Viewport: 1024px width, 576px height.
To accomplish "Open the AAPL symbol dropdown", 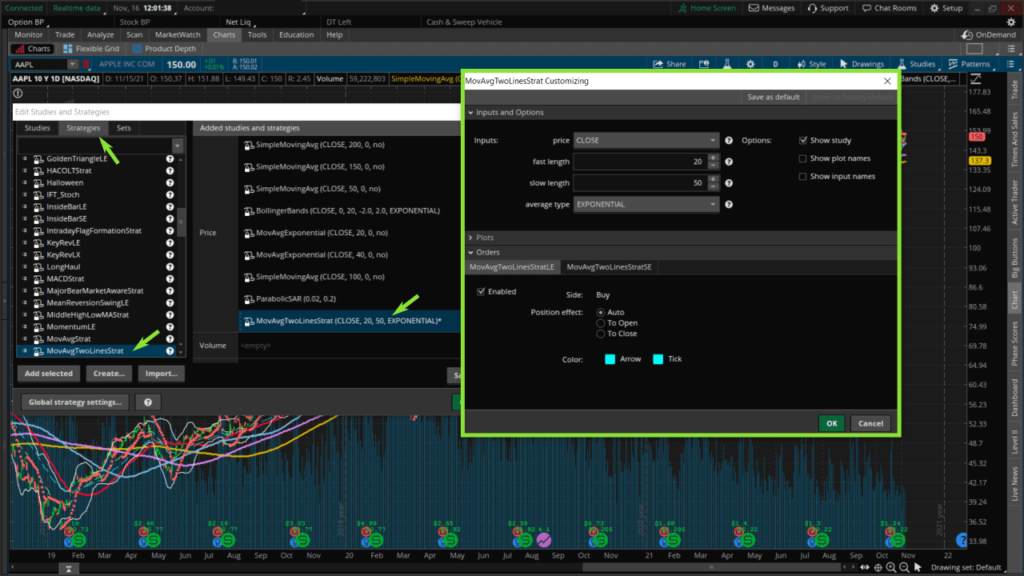I will (x=72, y=65).
